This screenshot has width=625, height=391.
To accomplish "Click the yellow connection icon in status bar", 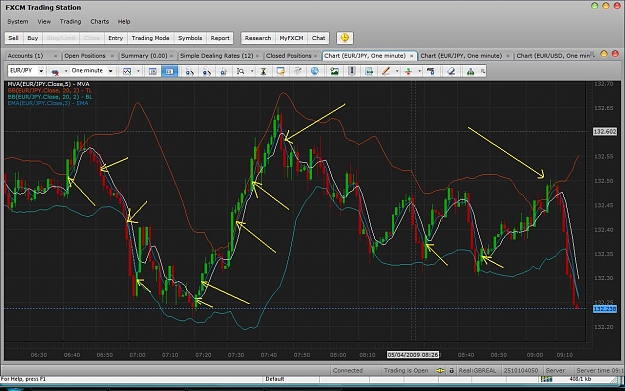I will pos(440,370).
